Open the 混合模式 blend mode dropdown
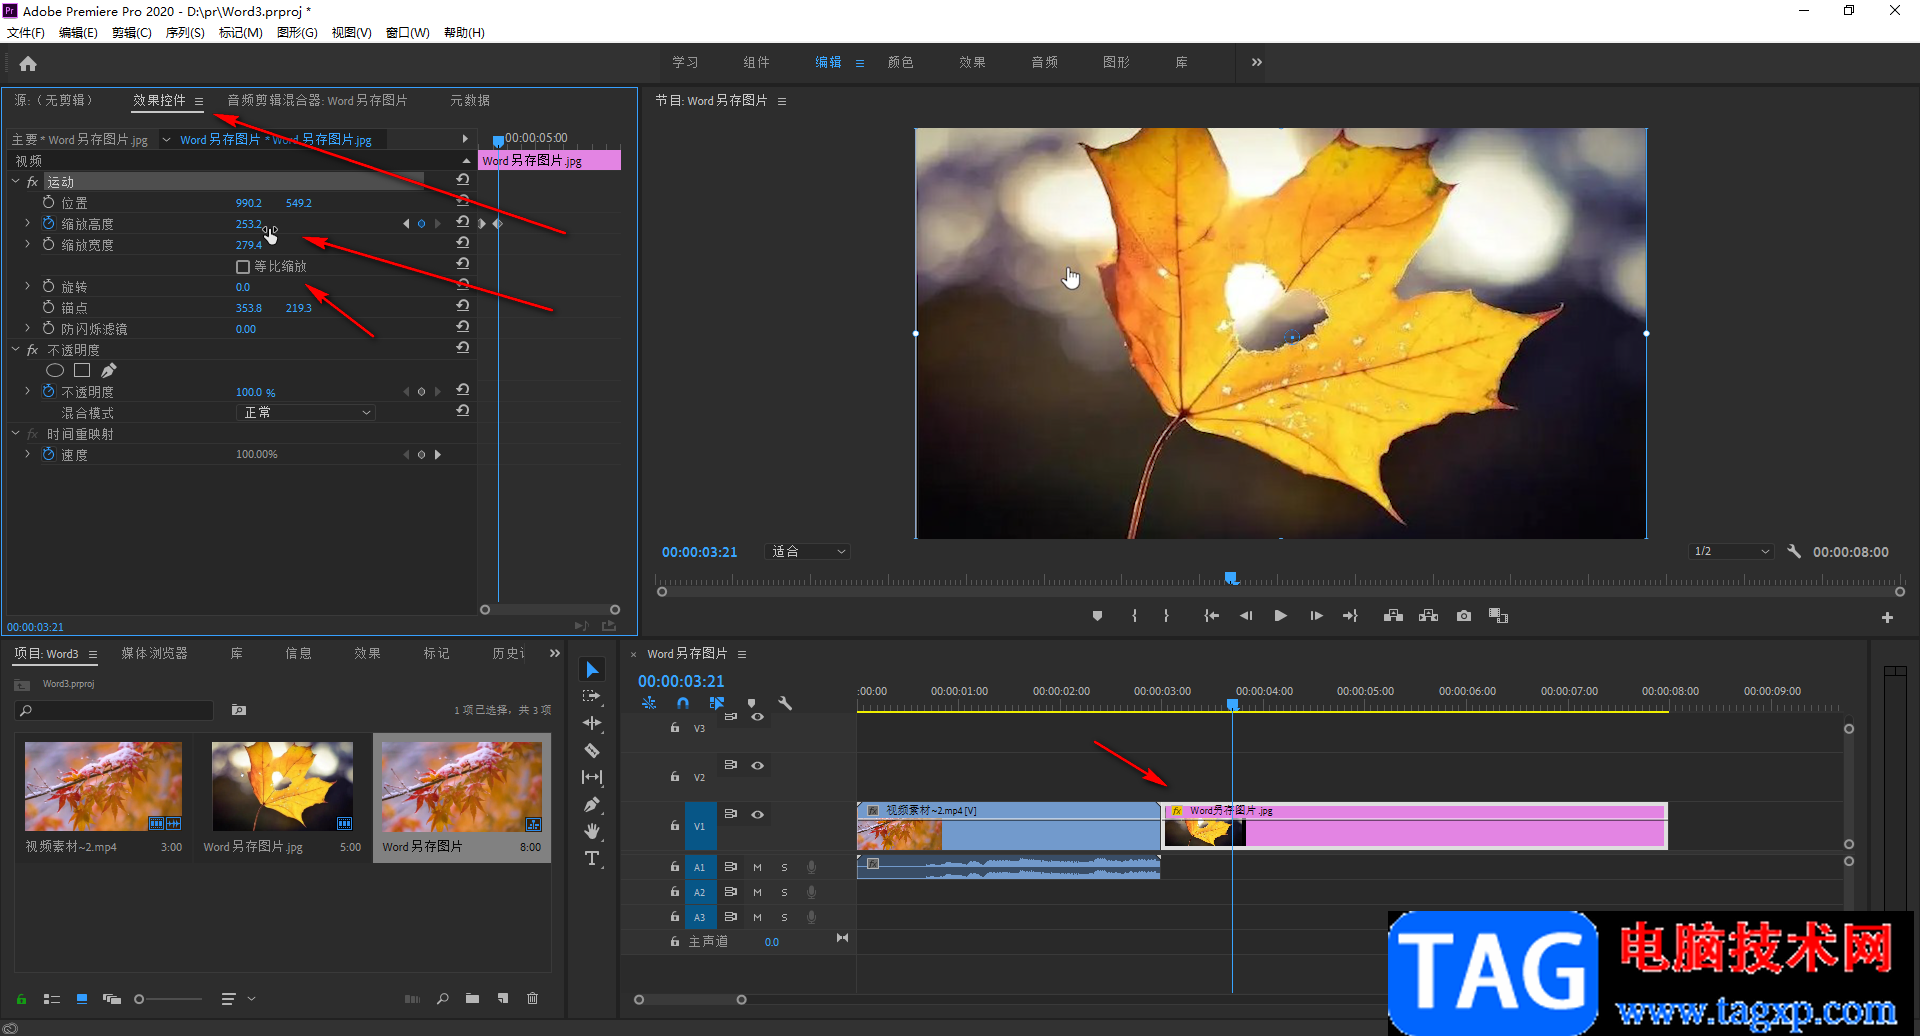Screen dimensions: 1920x1036 pyautogui.click(x=306, y=413)
